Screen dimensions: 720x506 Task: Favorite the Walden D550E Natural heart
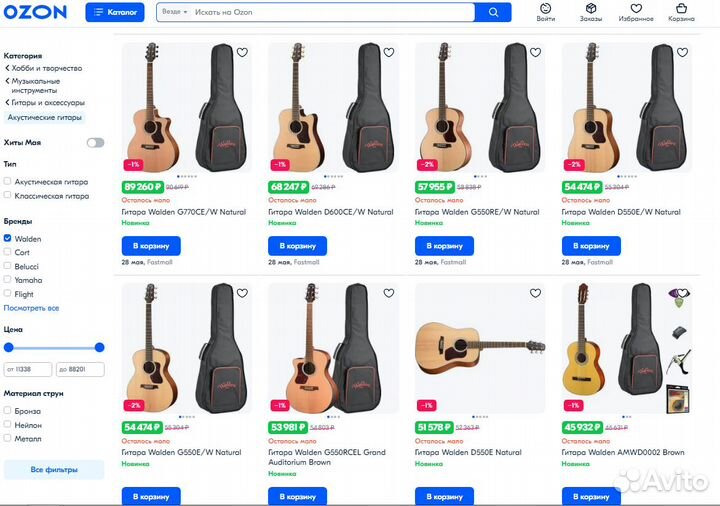click(535, 293)
